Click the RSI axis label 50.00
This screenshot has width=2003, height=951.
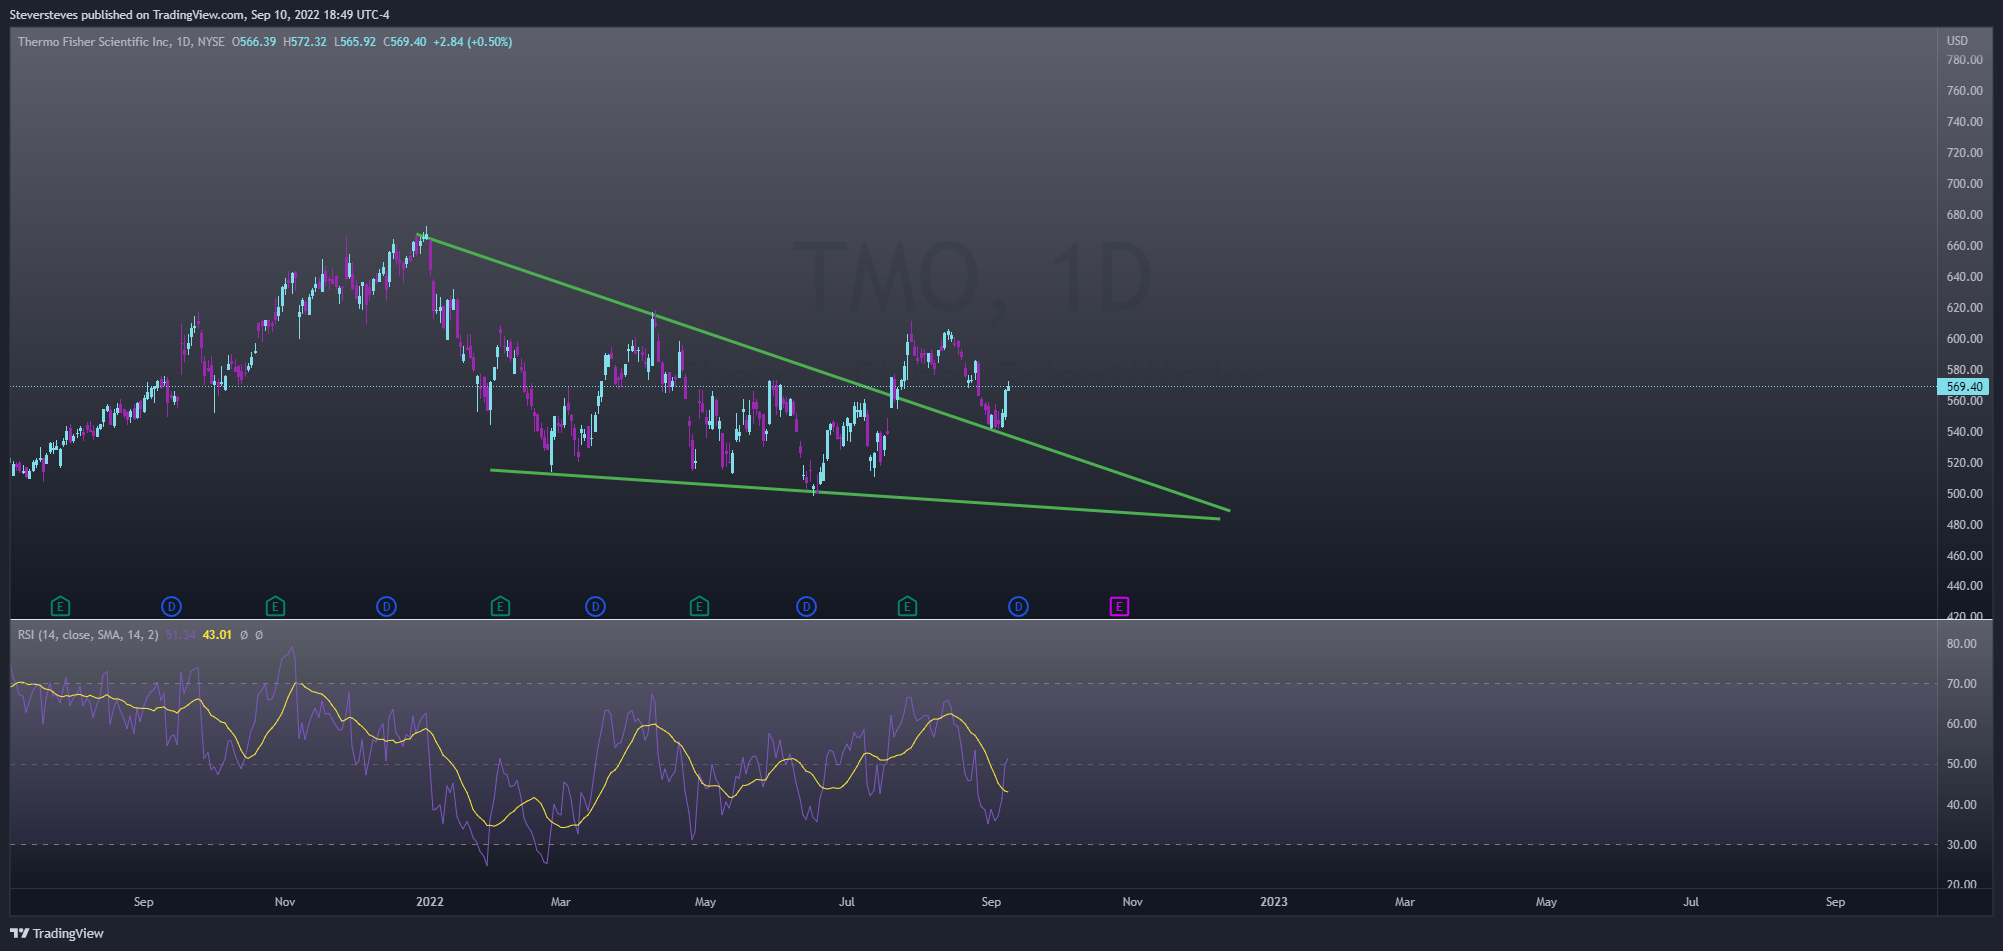[x=1962, y=764]
